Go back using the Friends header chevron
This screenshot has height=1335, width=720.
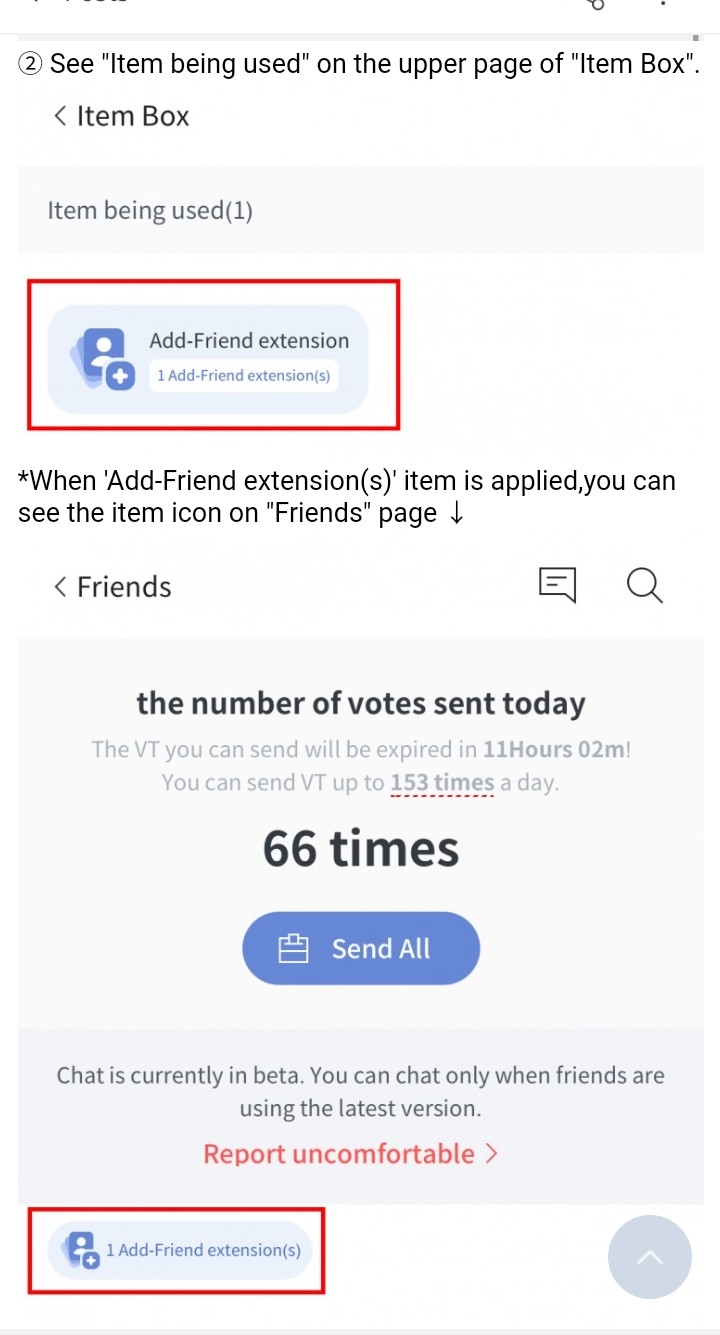coord(61,587)
